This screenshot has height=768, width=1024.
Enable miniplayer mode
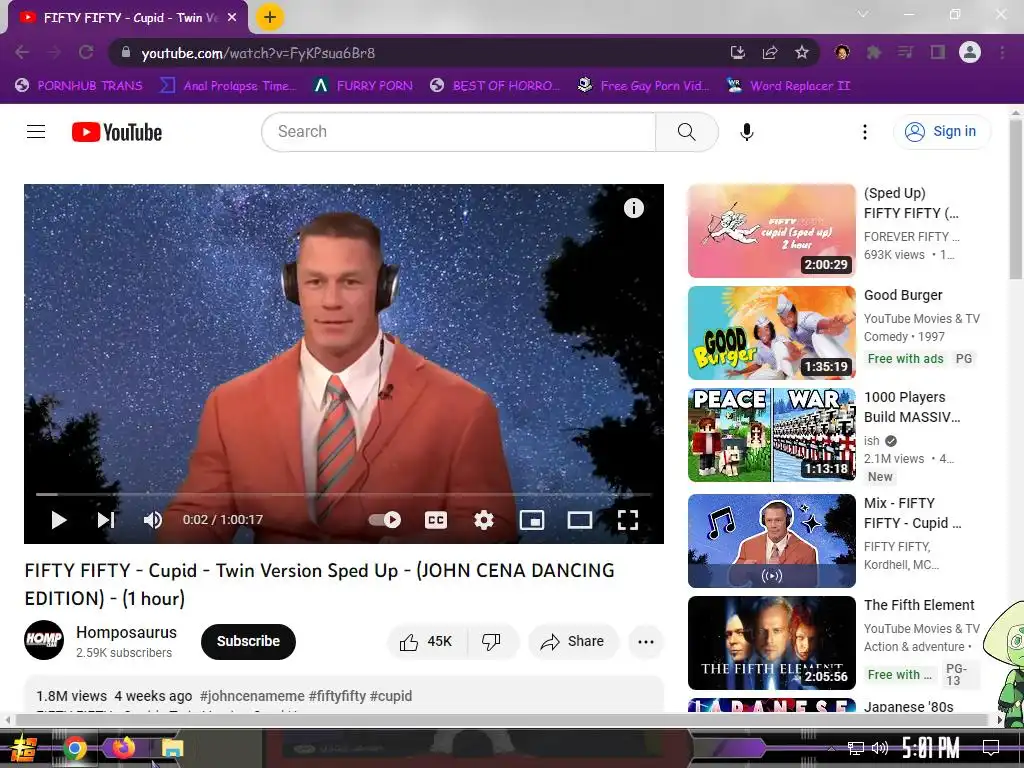click(x=532, y=520)
